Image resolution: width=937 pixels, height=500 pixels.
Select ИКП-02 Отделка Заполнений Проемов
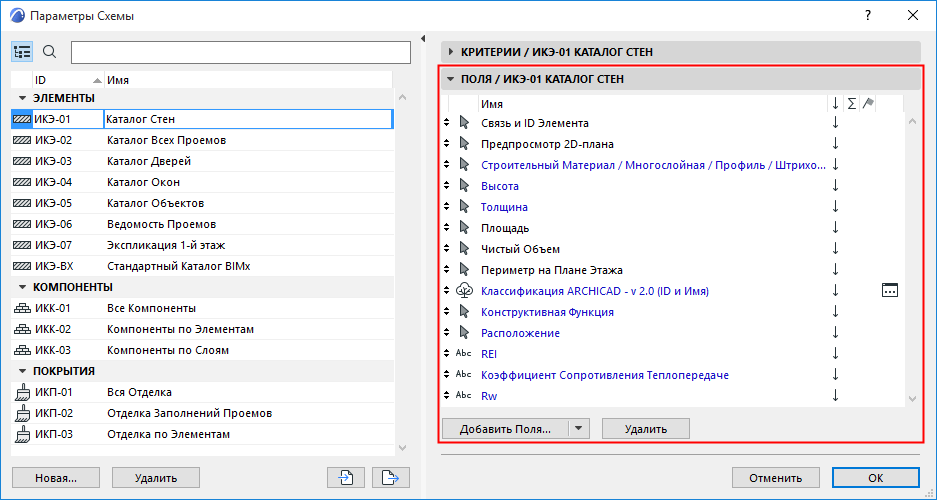point(202,413)
